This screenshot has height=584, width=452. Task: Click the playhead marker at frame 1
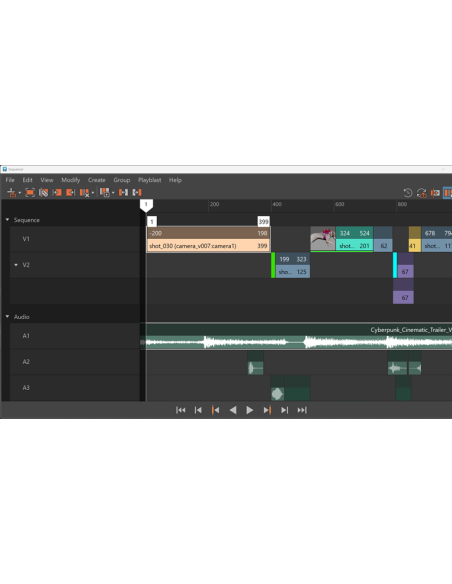click(x=146, y=205)
